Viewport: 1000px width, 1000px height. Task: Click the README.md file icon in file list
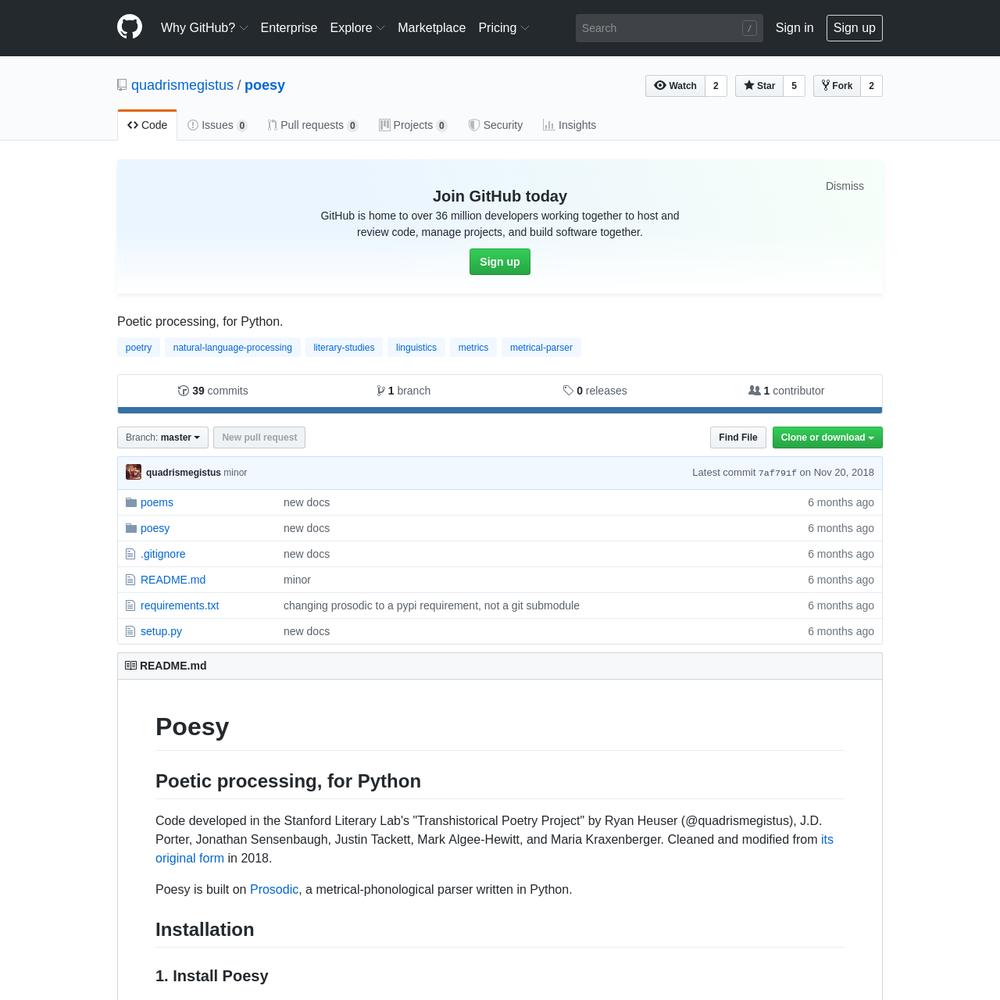coord(131,580)
